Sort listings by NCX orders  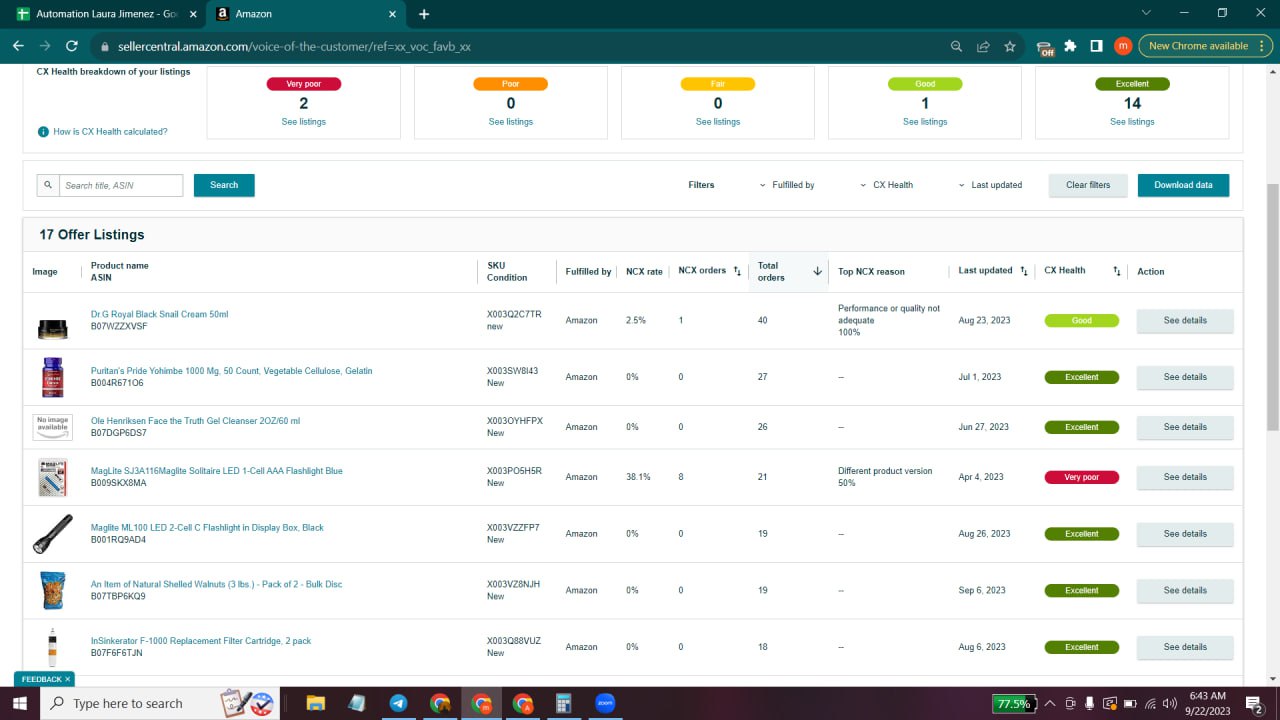[x=737, y=271]
